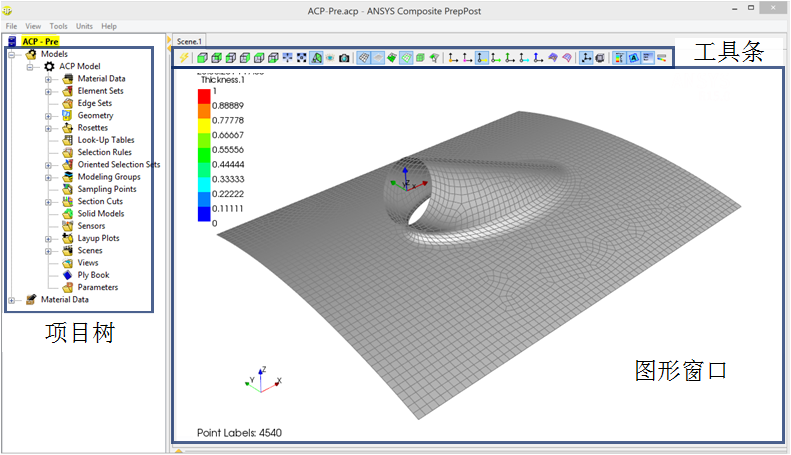Viewport: 791px width, 455px height.
Task: Open the File menu
Action: [11, 26]
